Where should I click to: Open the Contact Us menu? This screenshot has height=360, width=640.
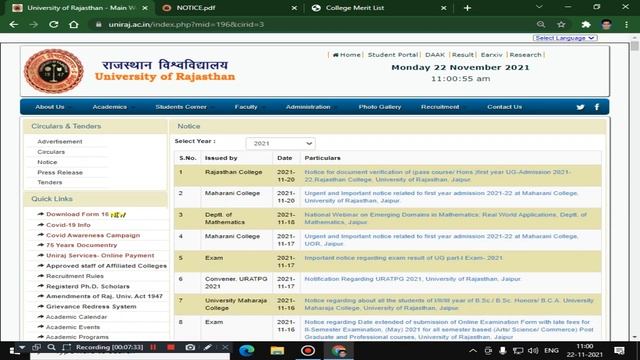[x=504, y=107]
